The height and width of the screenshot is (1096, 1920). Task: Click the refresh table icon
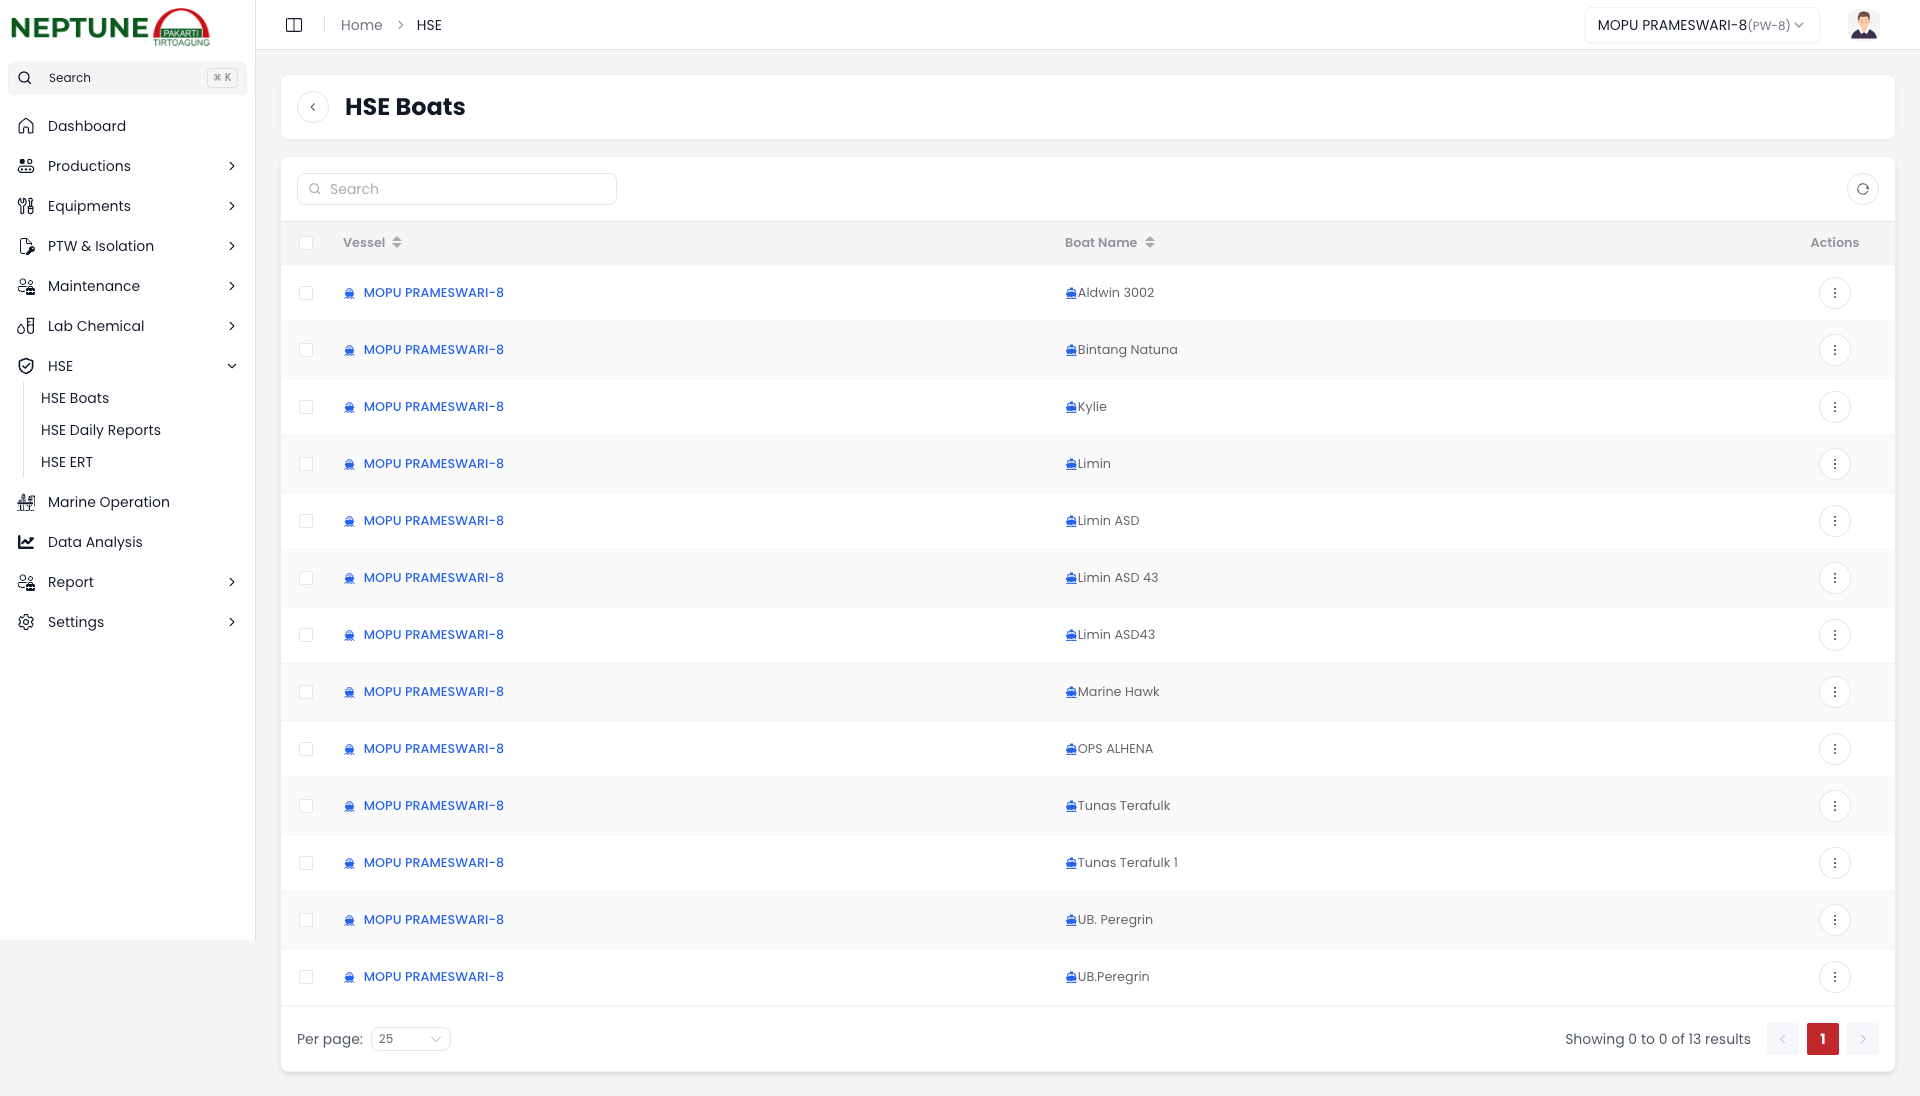coord(1862,189)
